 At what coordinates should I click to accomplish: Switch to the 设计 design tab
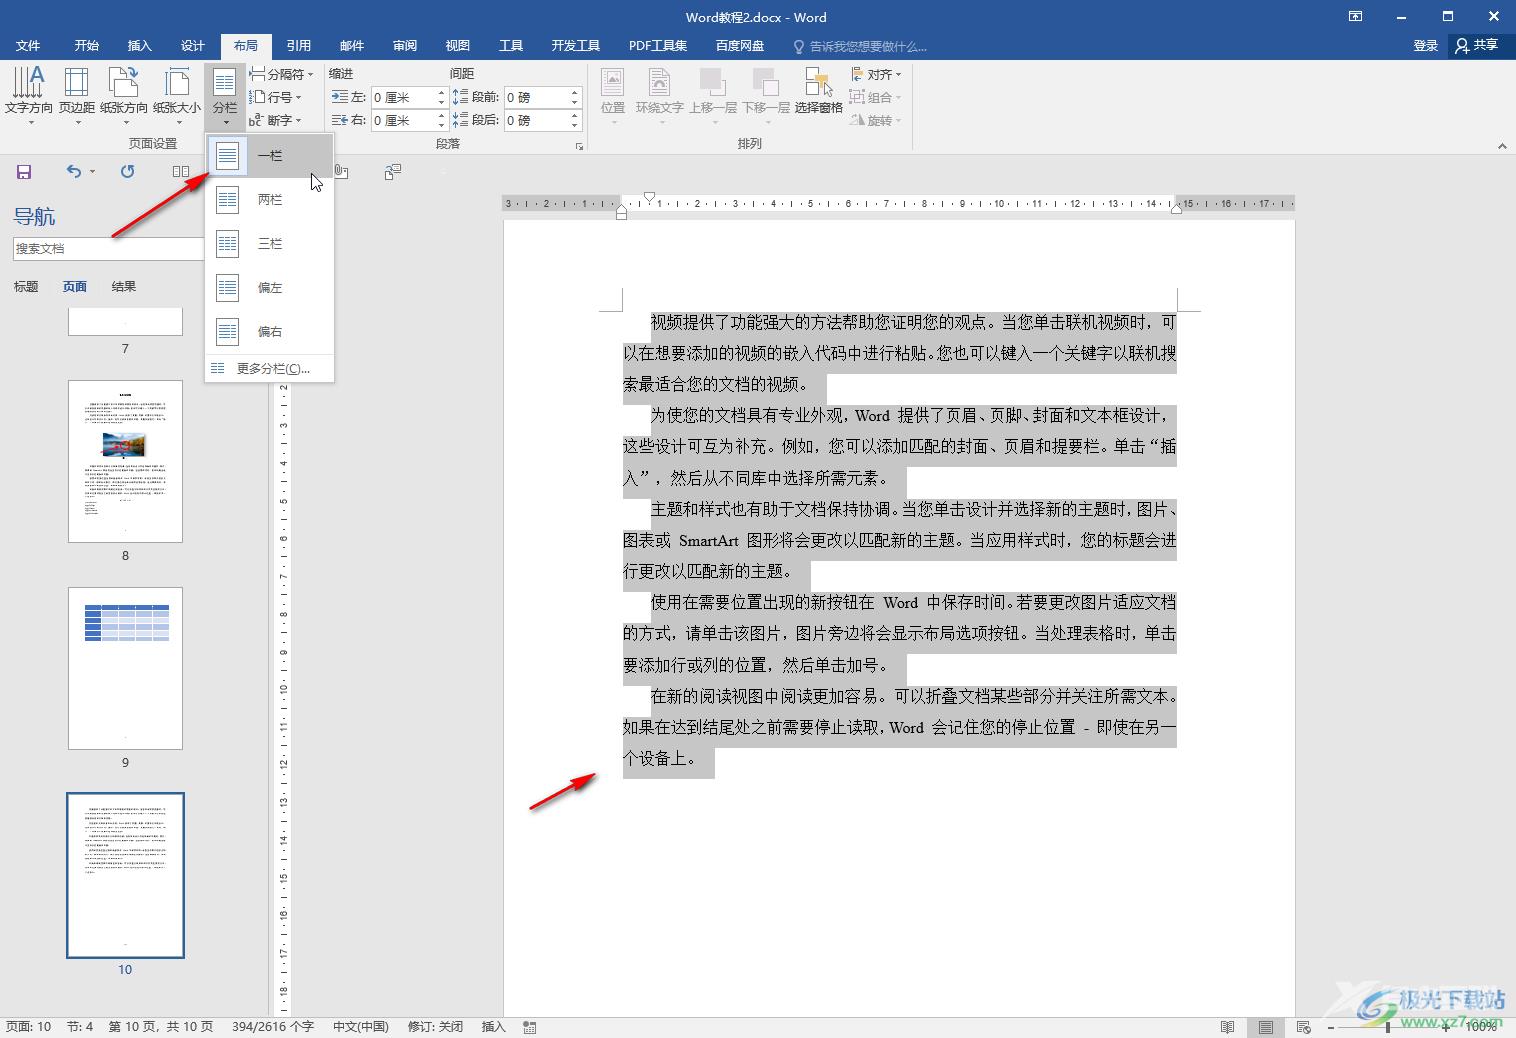(x=193, y=46)
